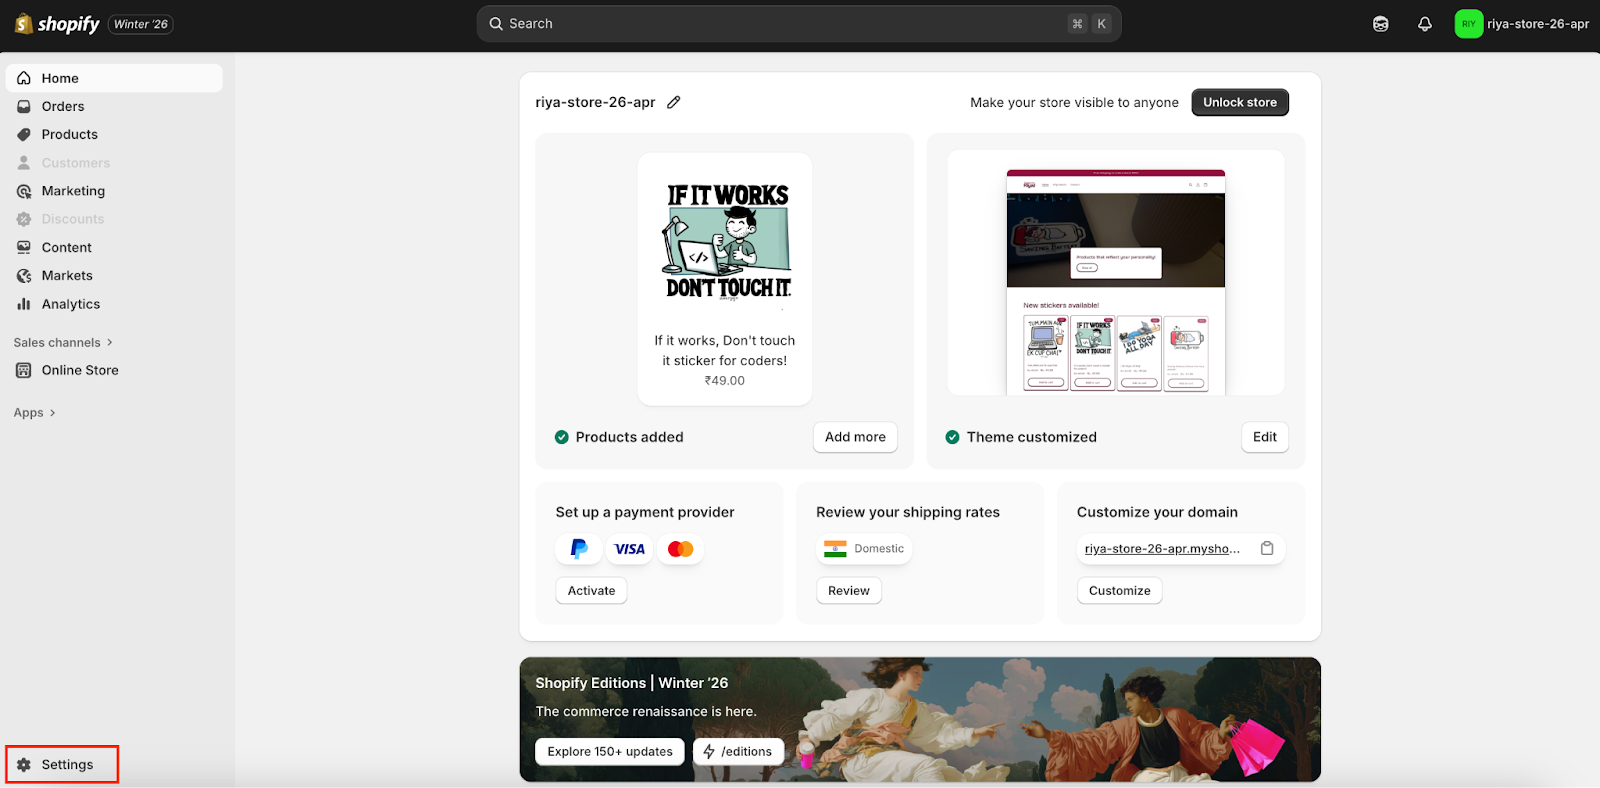
Task: Expand the Sales channels section
Action: (x=63, y=342)
